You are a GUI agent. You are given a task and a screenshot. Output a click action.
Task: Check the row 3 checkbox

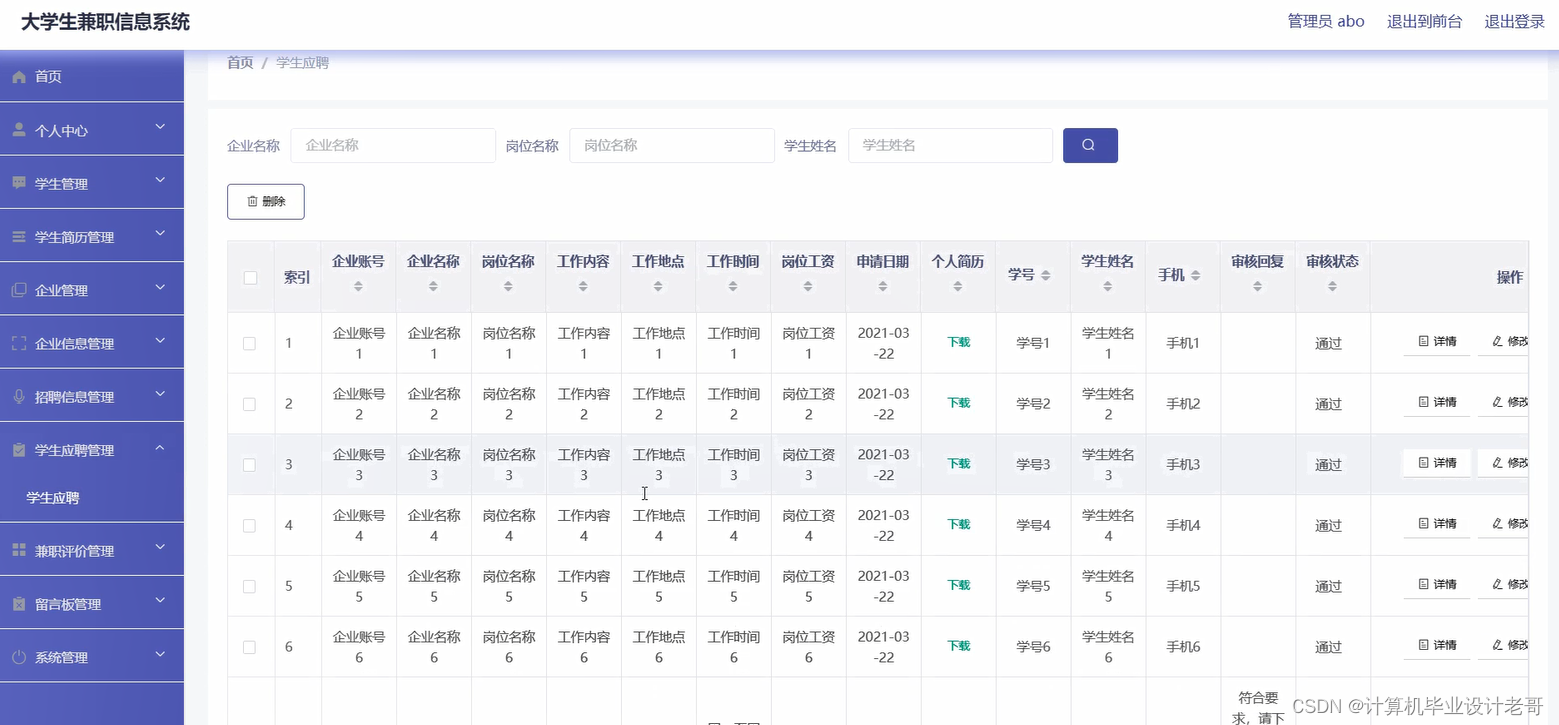point(249,465)
